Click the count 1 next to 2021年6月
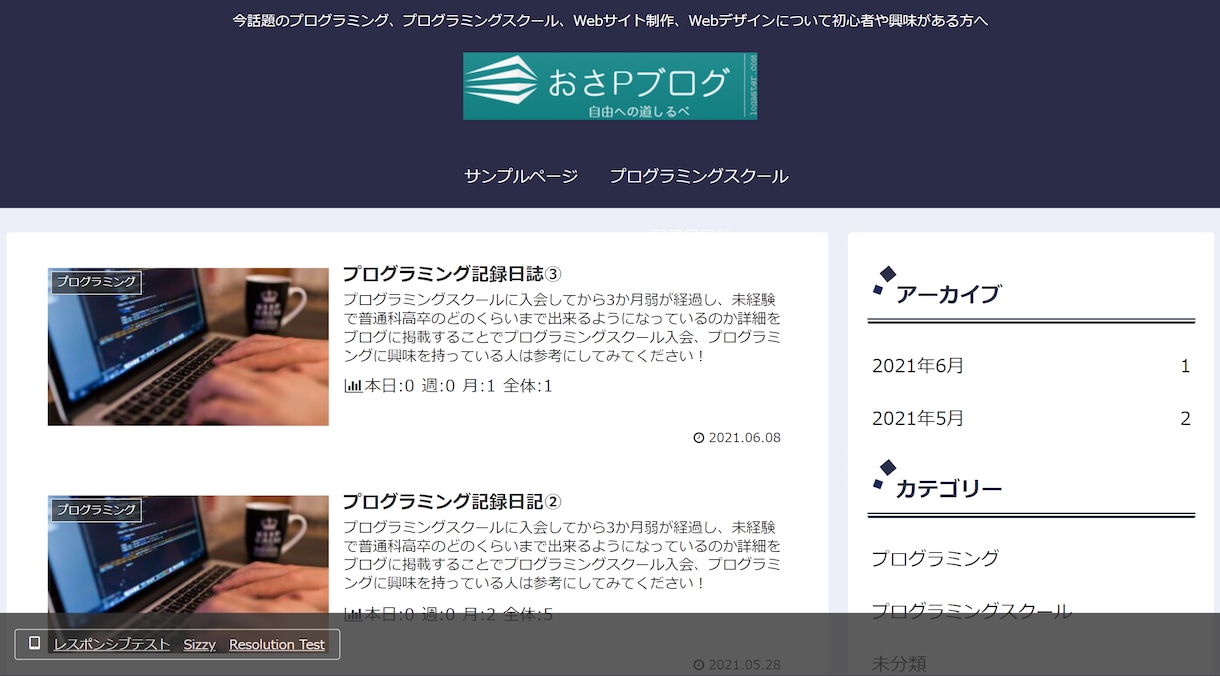 (x=1186, y=366)
